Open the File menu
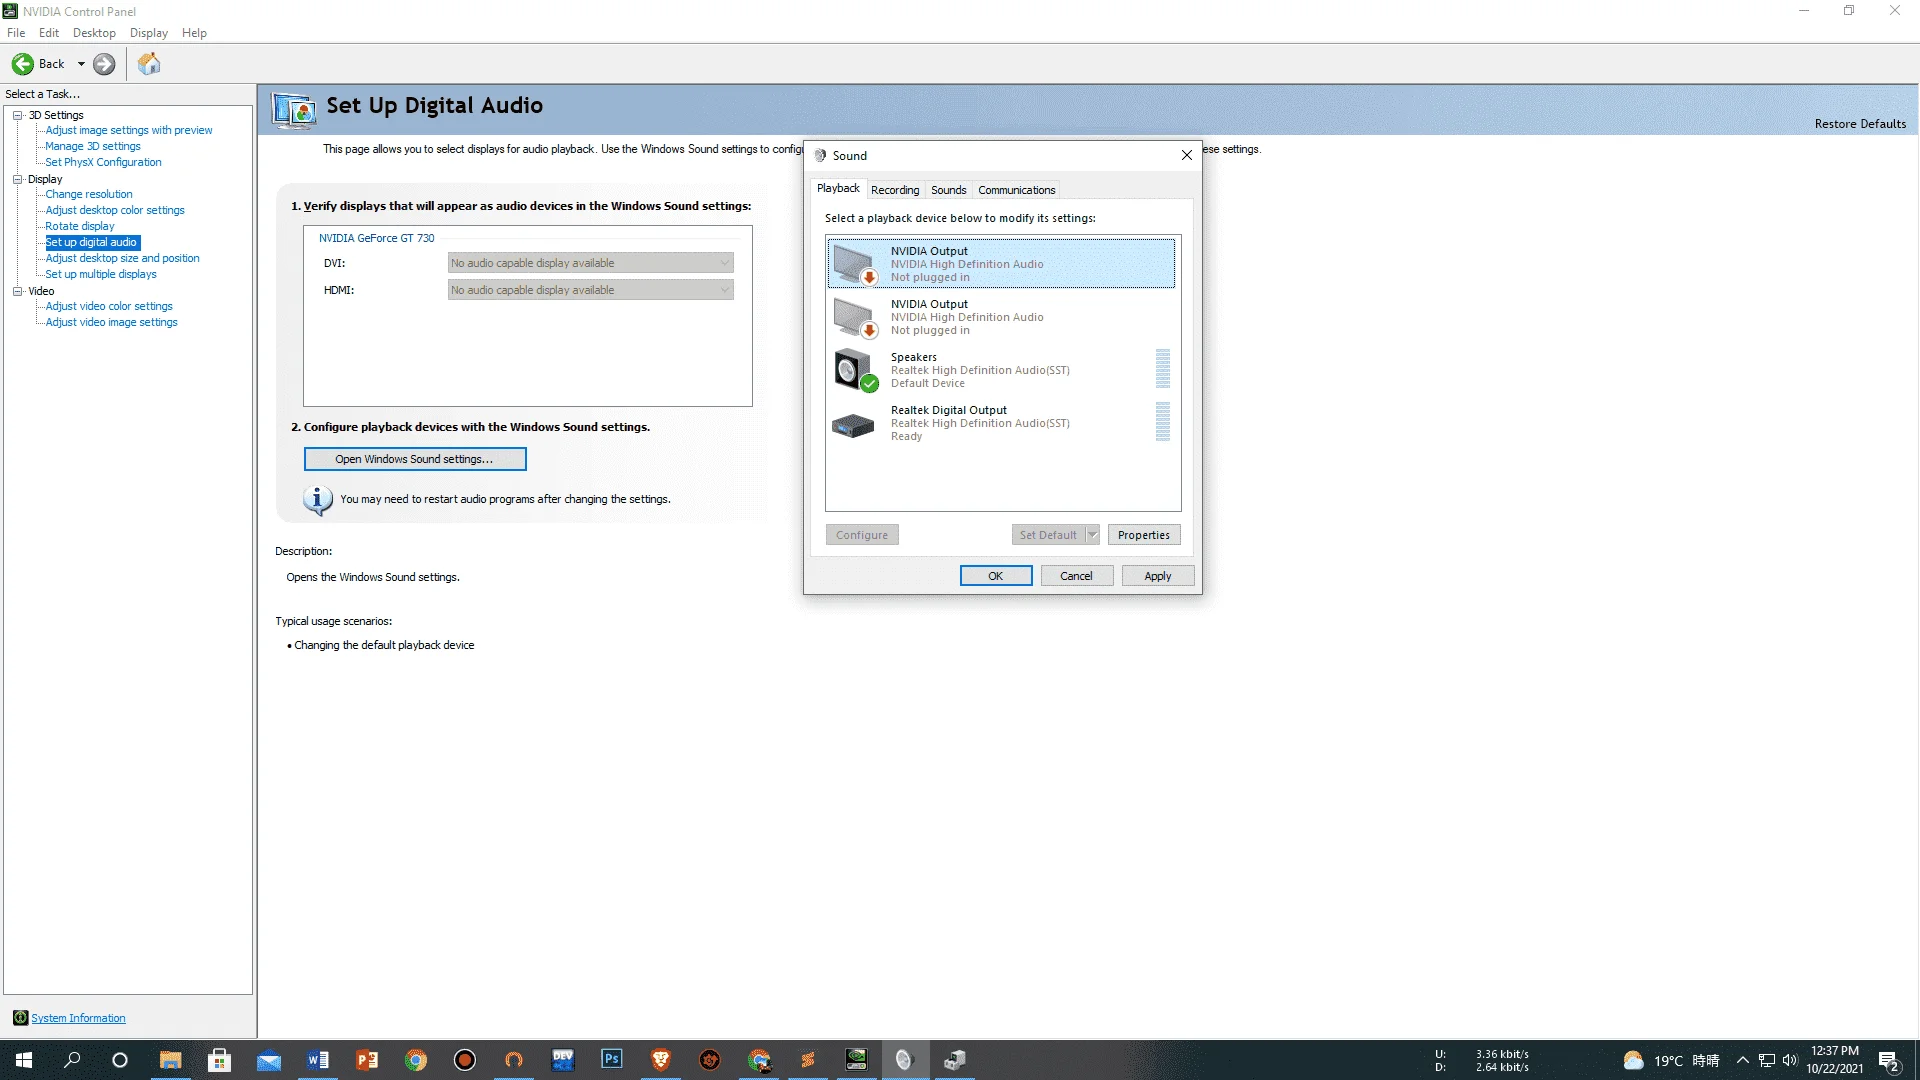This screenshot has width=1920, height=1080. (16, 33)
